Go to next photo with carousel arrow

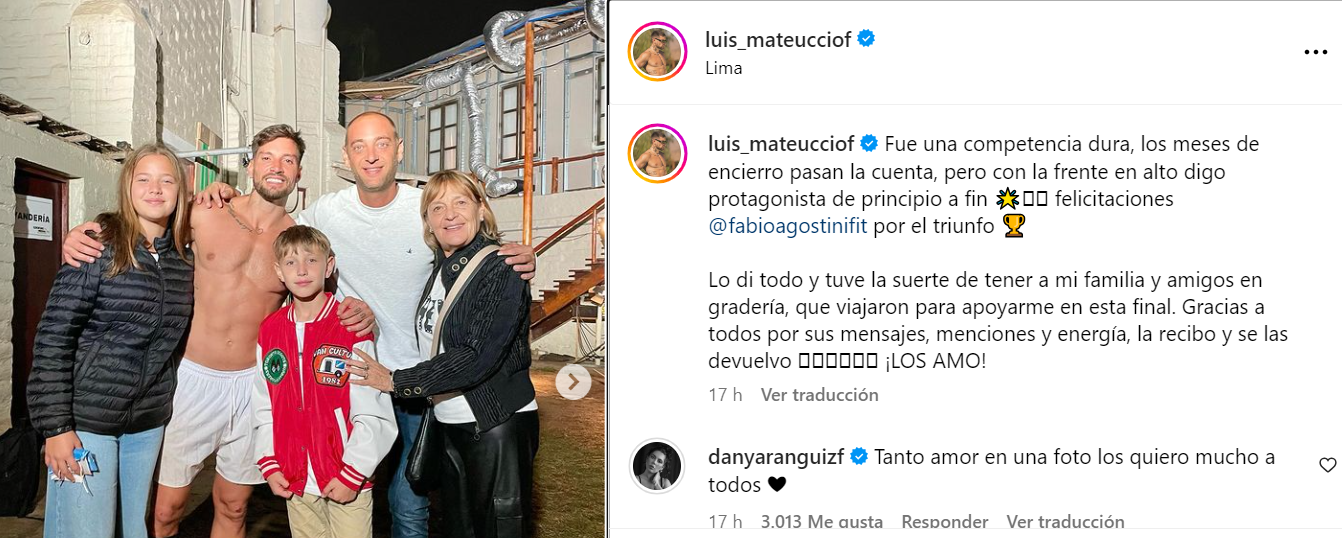click(573, 381)
